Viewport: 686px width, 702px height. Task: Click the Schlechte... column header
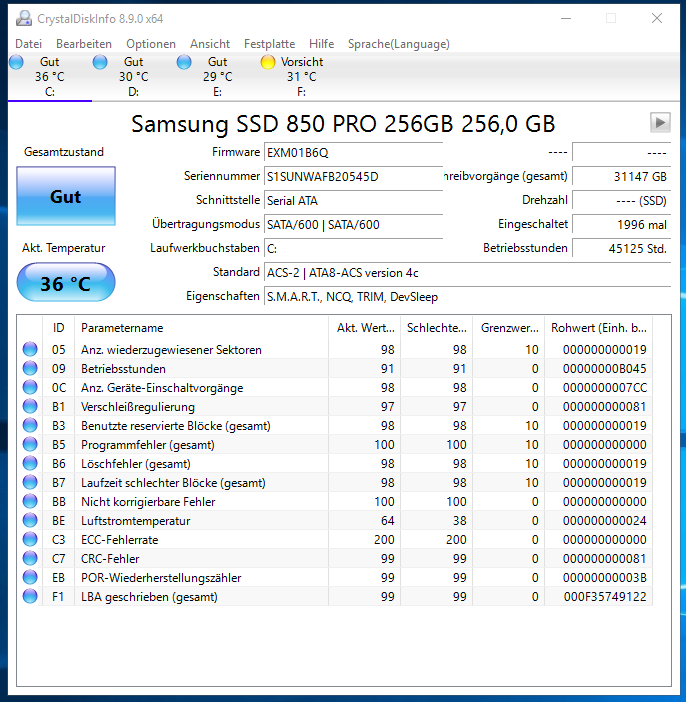pyautogui.click(x=437, y=328)
